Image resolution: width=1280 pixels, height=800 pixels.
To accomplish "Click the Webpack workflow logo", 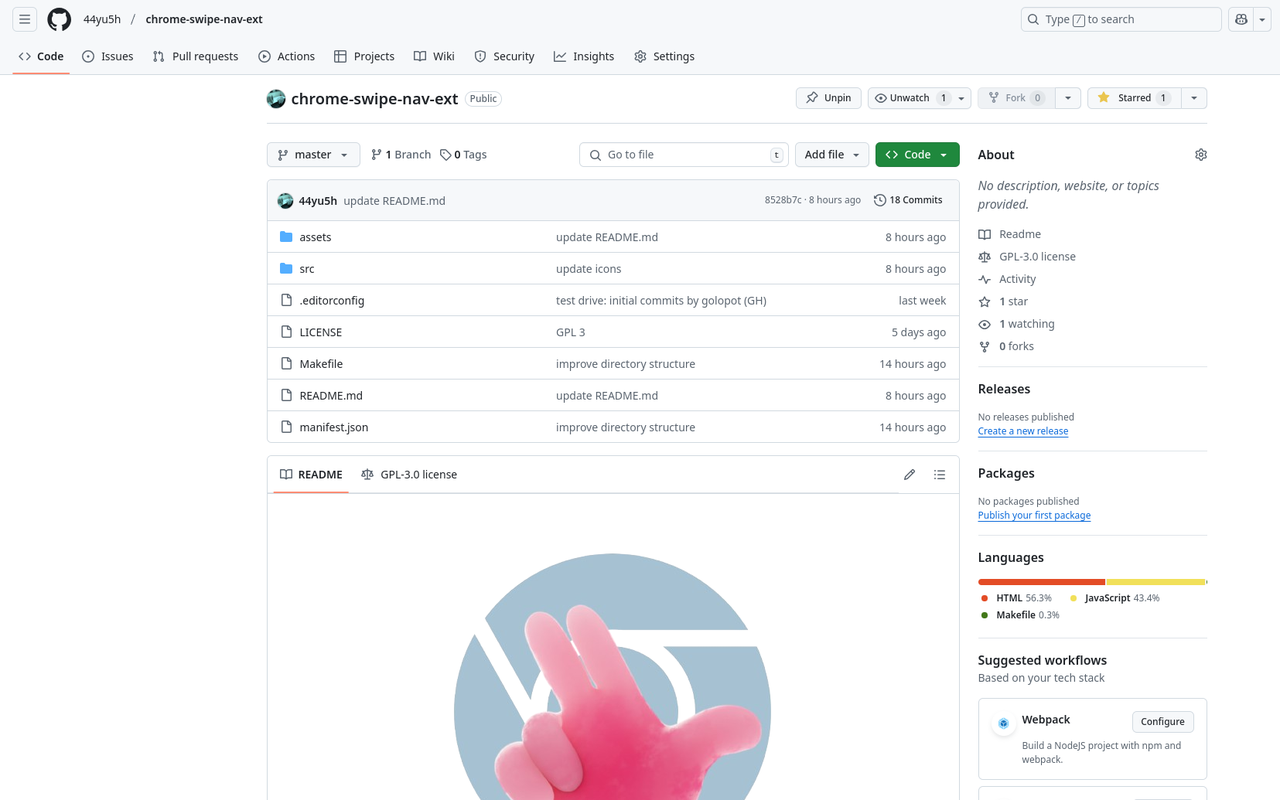I will [x=1003, y=723].
